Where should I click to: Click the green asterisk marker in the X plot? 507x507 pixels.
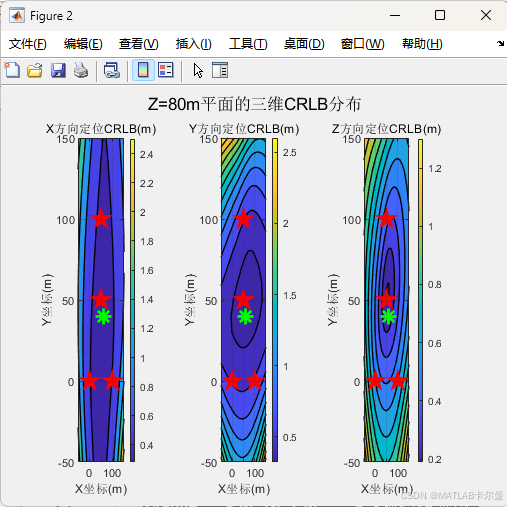point(103,317)
